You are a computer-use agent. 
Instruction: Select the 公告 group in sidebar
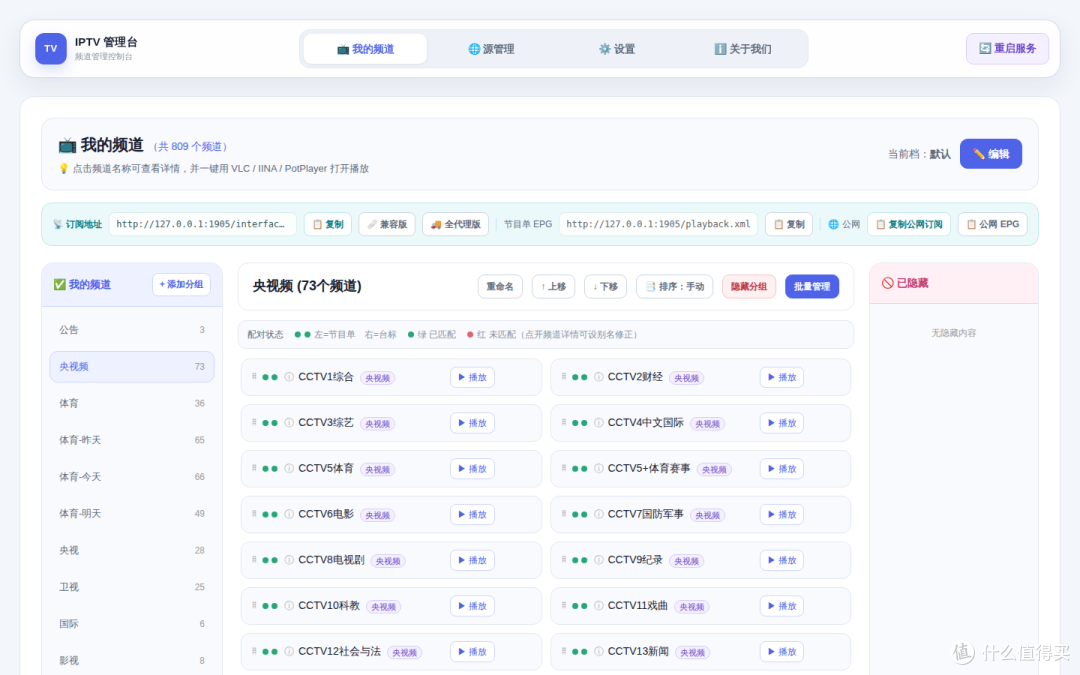coord(132,330)
